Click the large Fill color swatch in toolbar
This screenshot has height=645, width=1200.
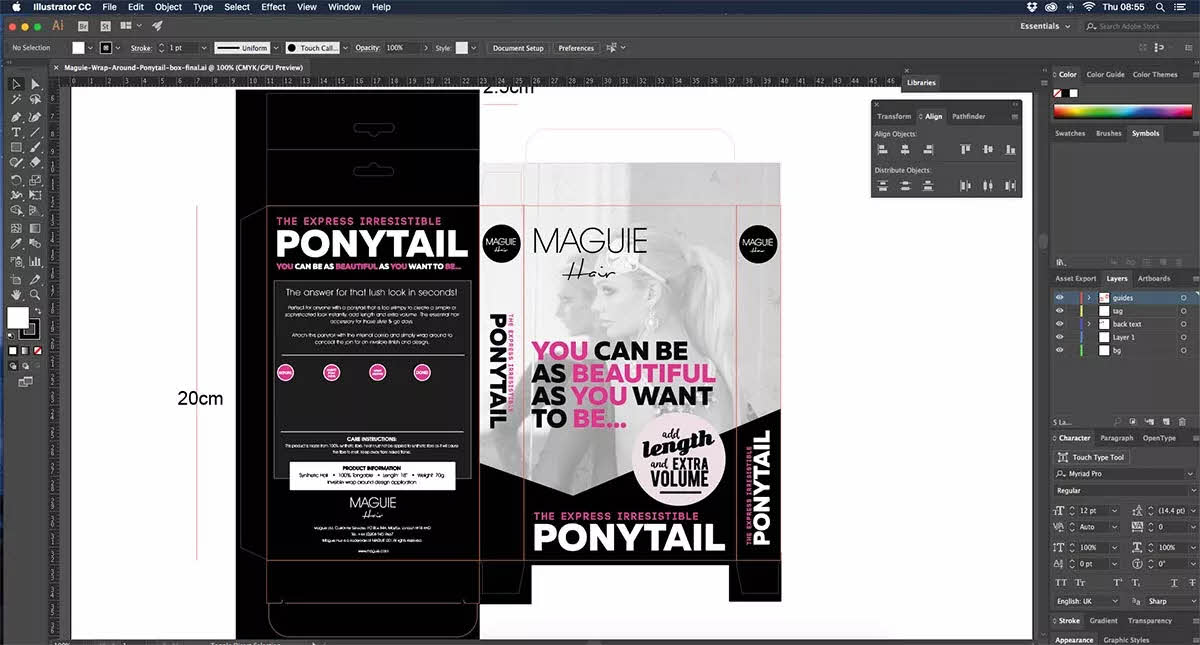click(18, 318)
